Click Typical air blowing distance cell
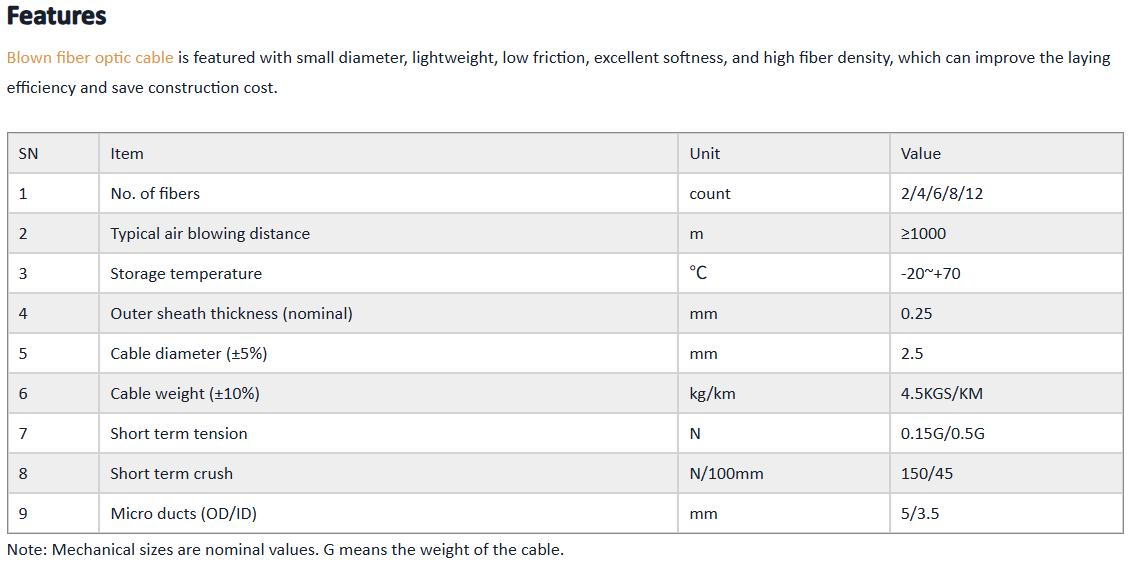The image size is (1136, 565). [388, 233]
